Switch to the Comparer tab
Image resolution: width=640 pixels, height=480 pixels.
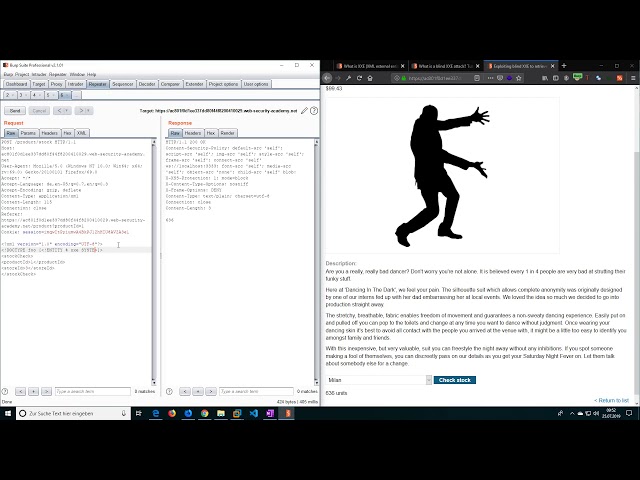[170, 84]
